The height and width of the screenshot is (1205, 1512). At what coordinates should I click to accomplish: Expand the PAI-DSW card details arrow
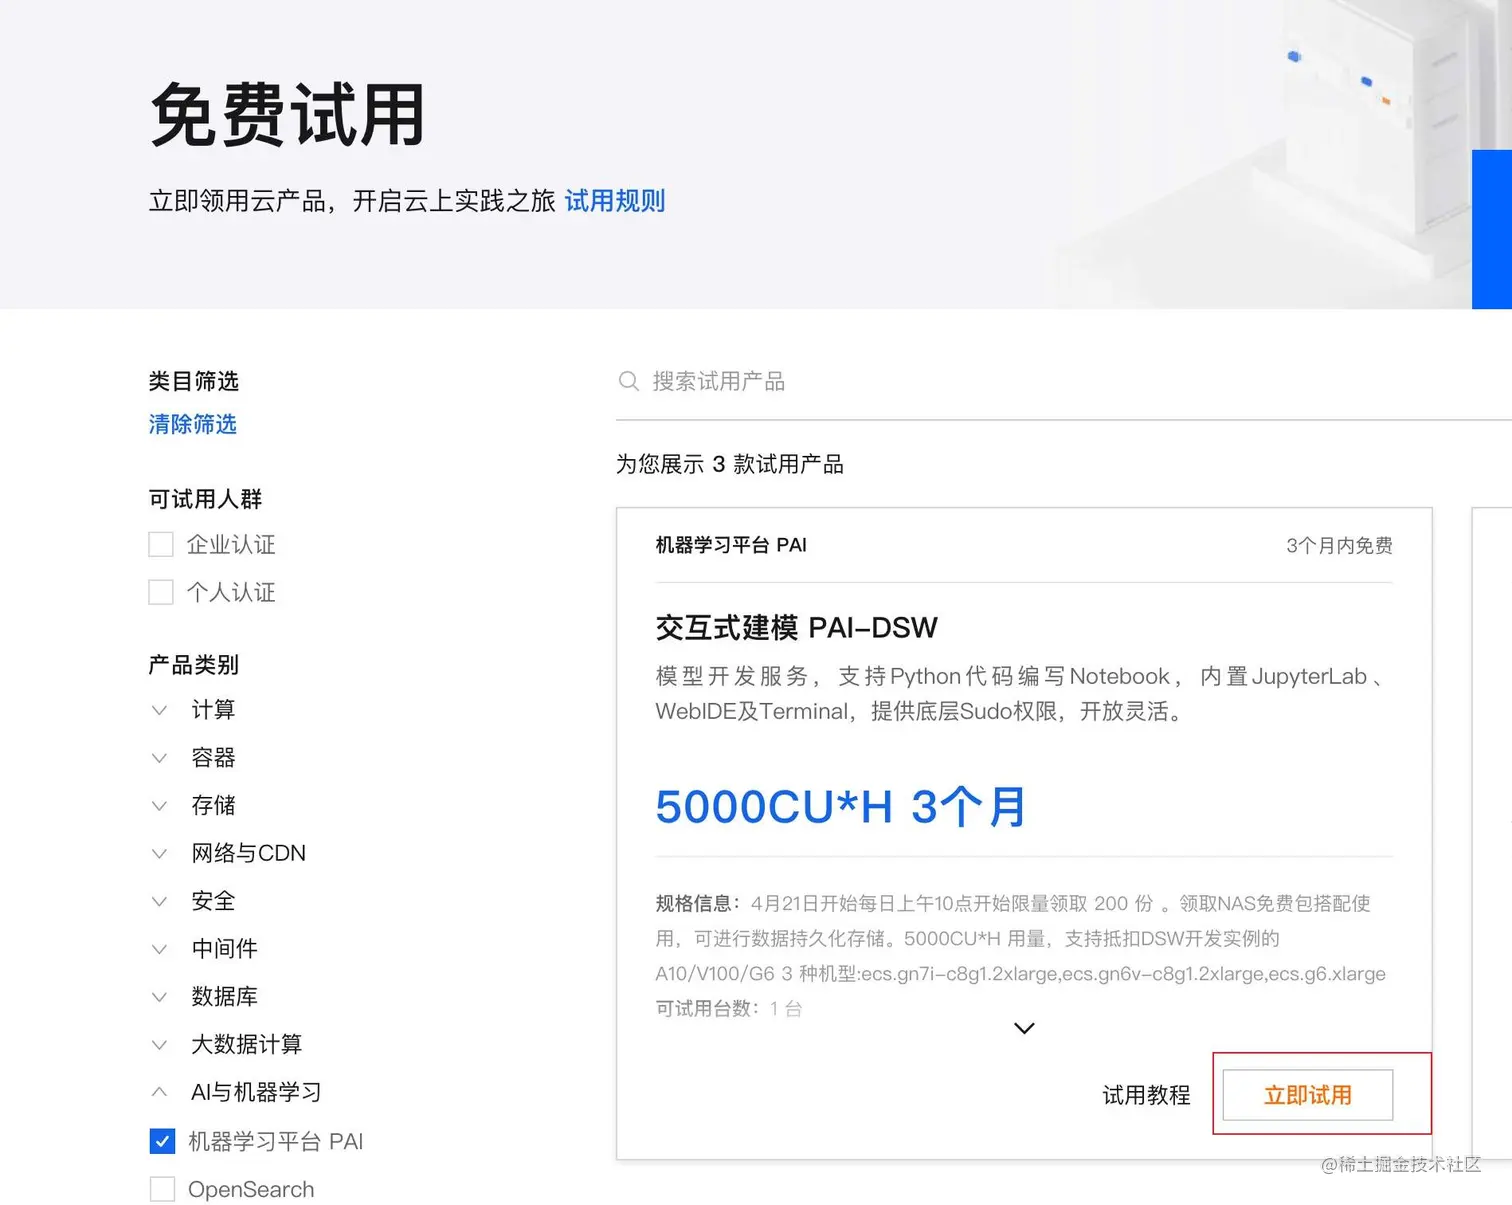click(x=1023, y=1028)
